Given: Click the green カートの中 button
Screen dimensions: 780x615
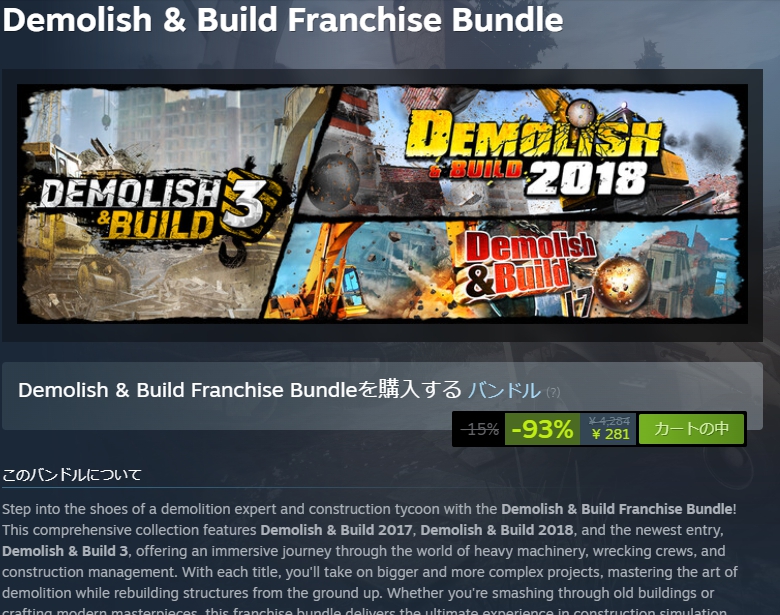Looking at the screenshot, I should [x=691, y=429].
